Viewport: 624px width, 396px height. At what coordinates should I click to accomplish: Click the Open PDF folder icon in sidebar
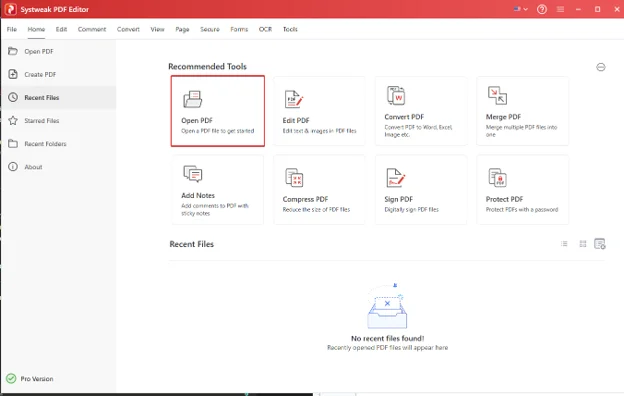[13, 51]
